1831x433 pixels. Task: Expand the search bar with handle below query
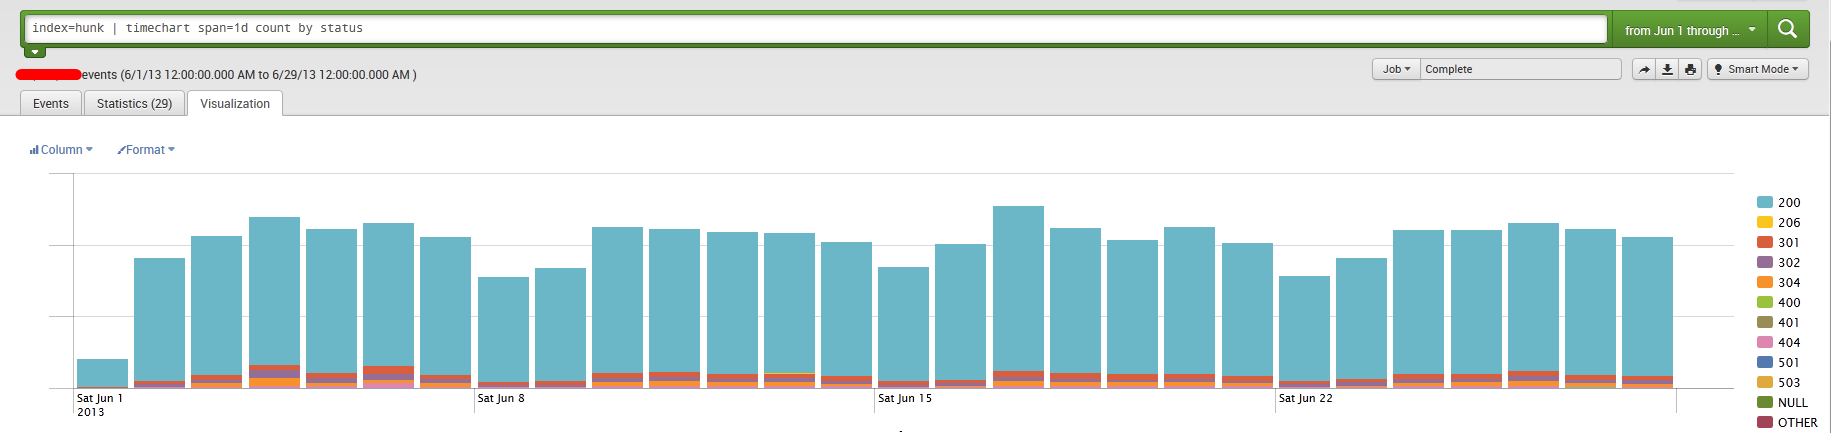[x=35, y=51]
